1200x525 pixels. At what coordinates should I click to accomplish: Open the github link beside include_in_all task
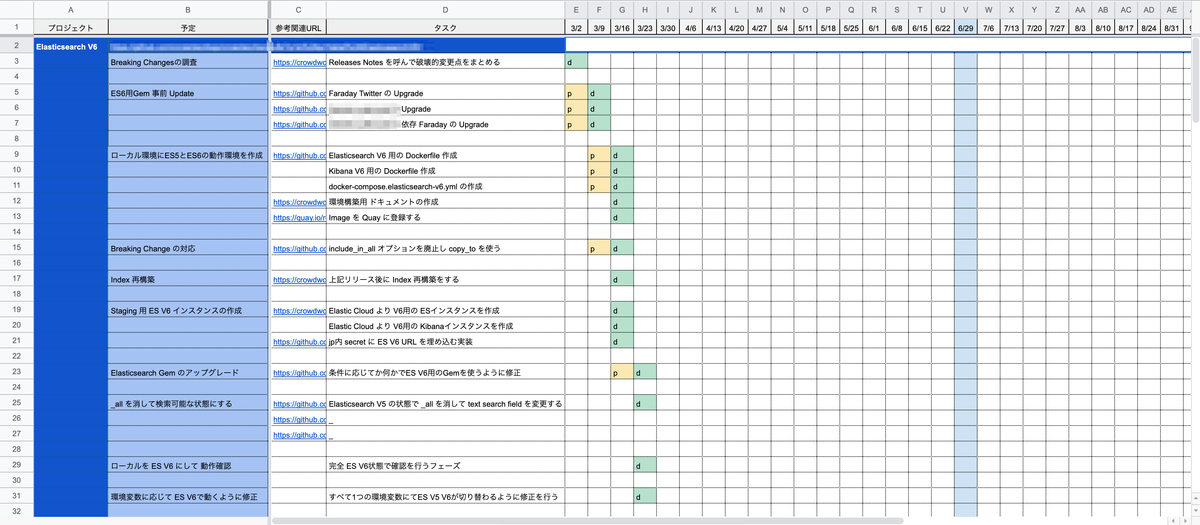click(299, 248)
